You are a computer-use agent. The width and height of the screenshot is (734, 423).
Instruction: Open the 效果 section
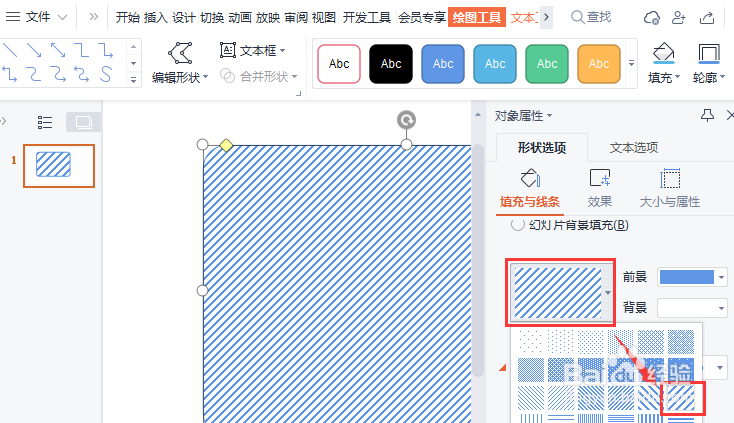(600, 189)
